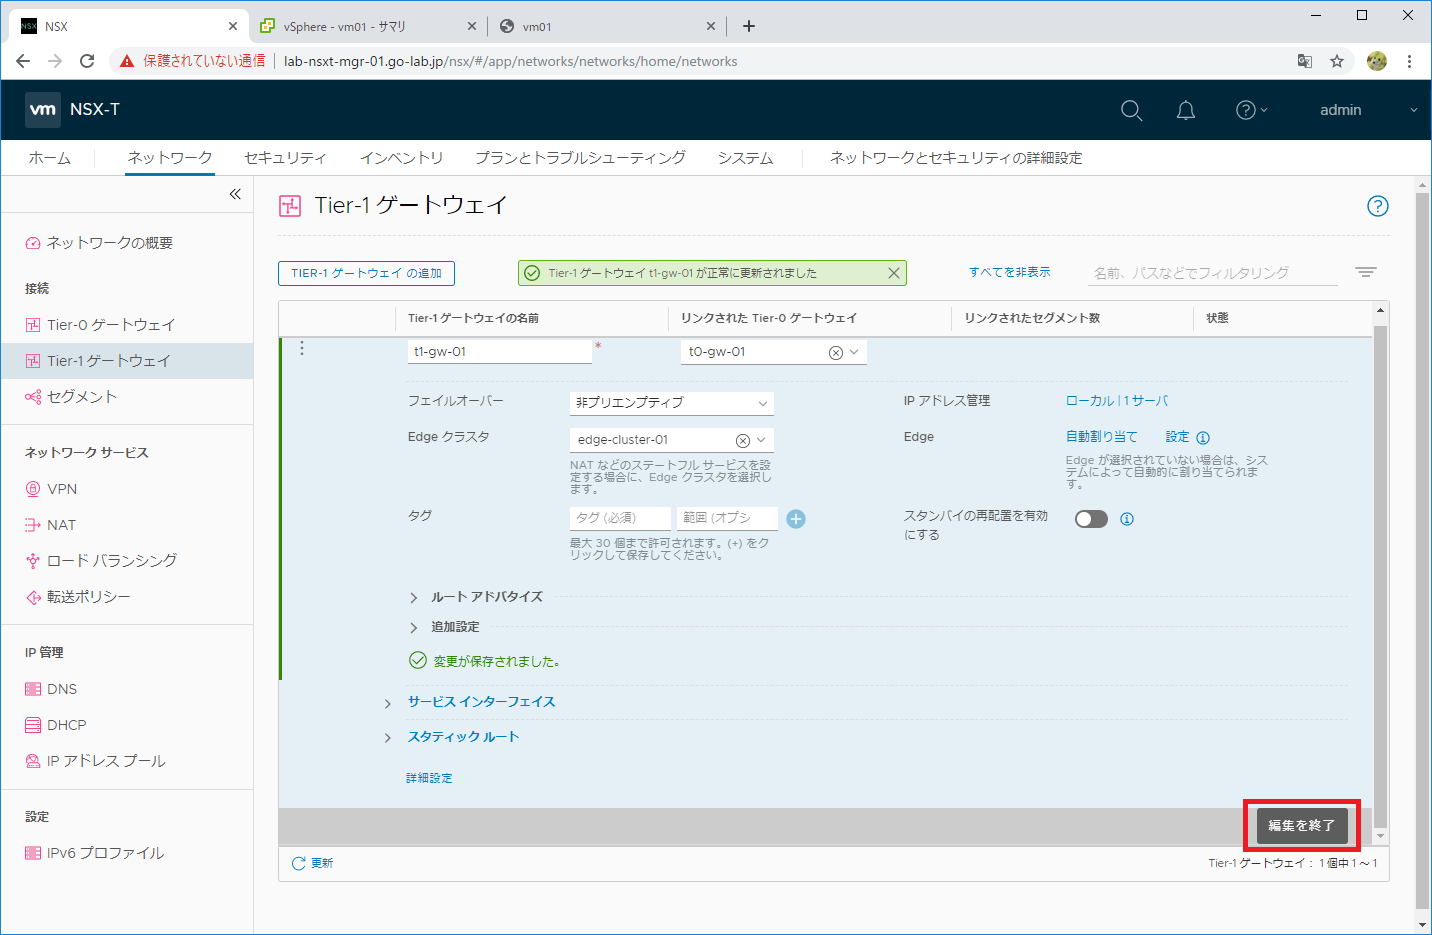Click 自動割り当て Edge link

point(1101,437)
